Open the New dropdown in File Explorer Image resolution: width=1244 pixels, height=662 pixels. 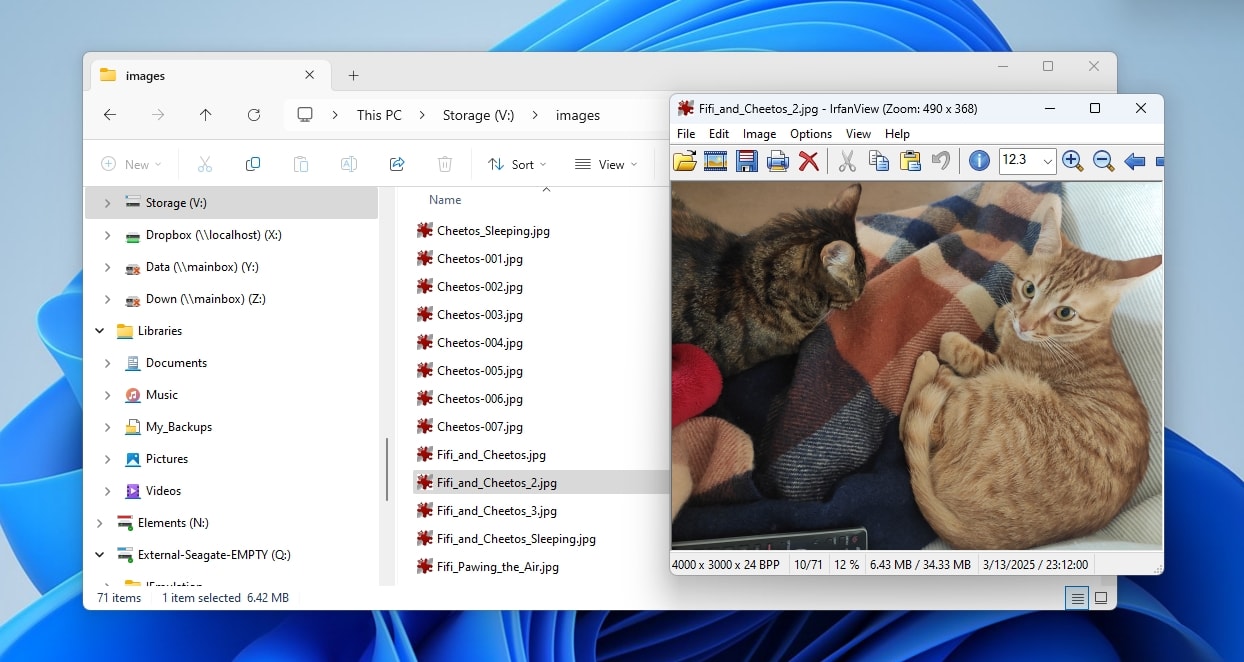[131, 164]
